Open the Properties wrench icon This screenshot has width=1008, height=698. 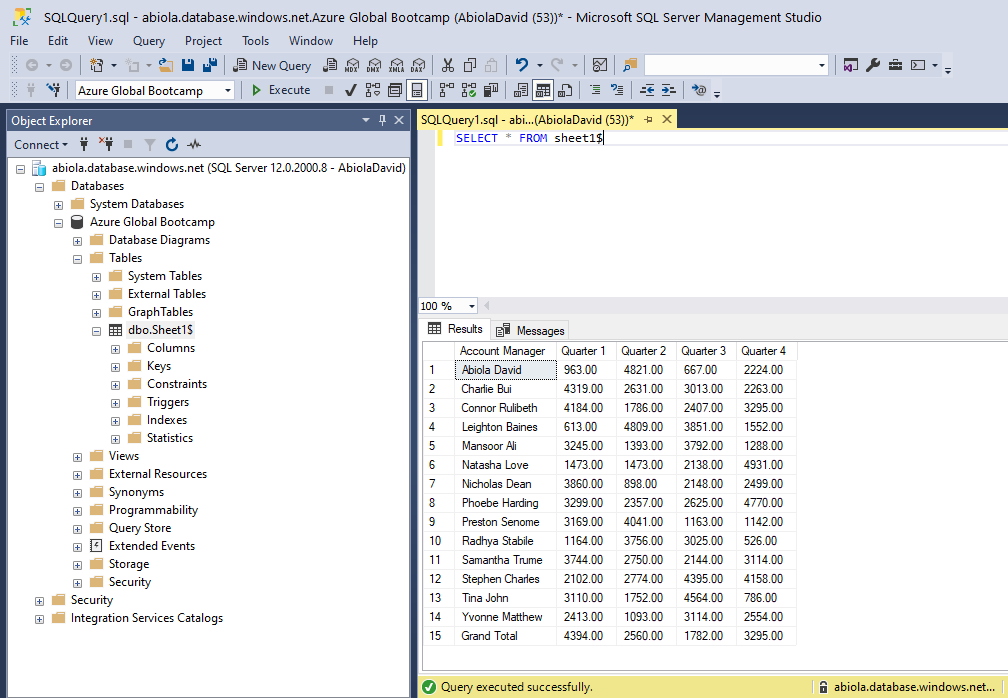[872, 65]
